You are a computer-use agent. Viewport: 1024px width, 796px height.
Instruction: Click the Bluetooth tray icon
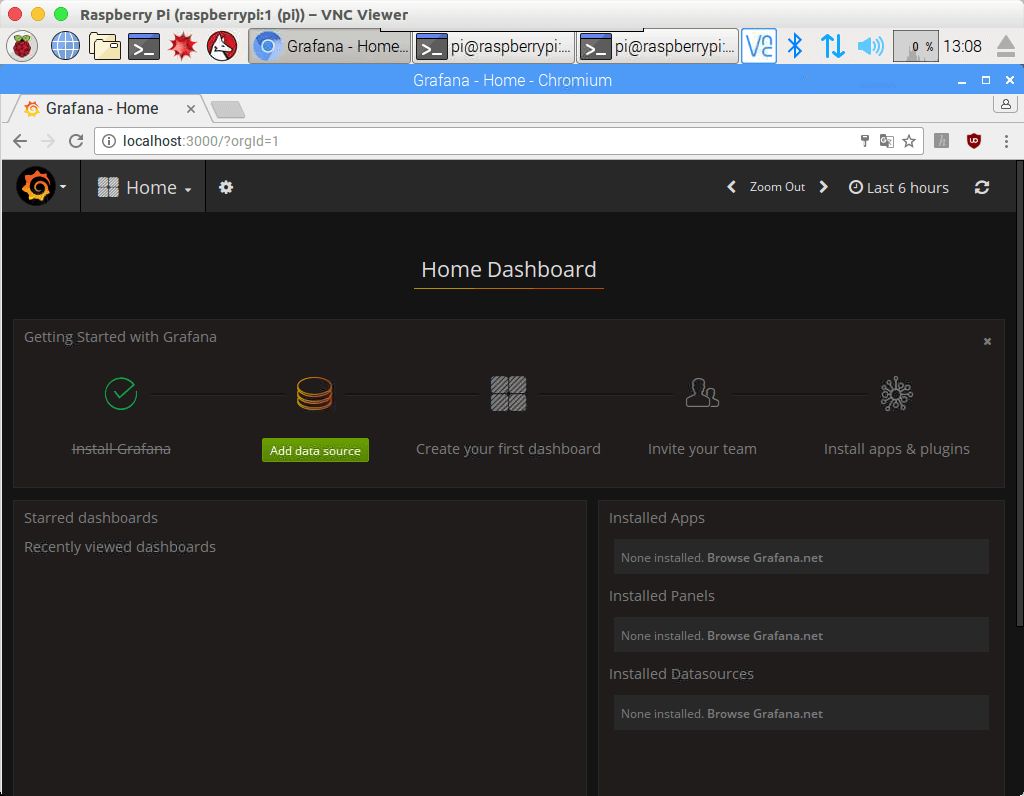(x=795, y=46)
